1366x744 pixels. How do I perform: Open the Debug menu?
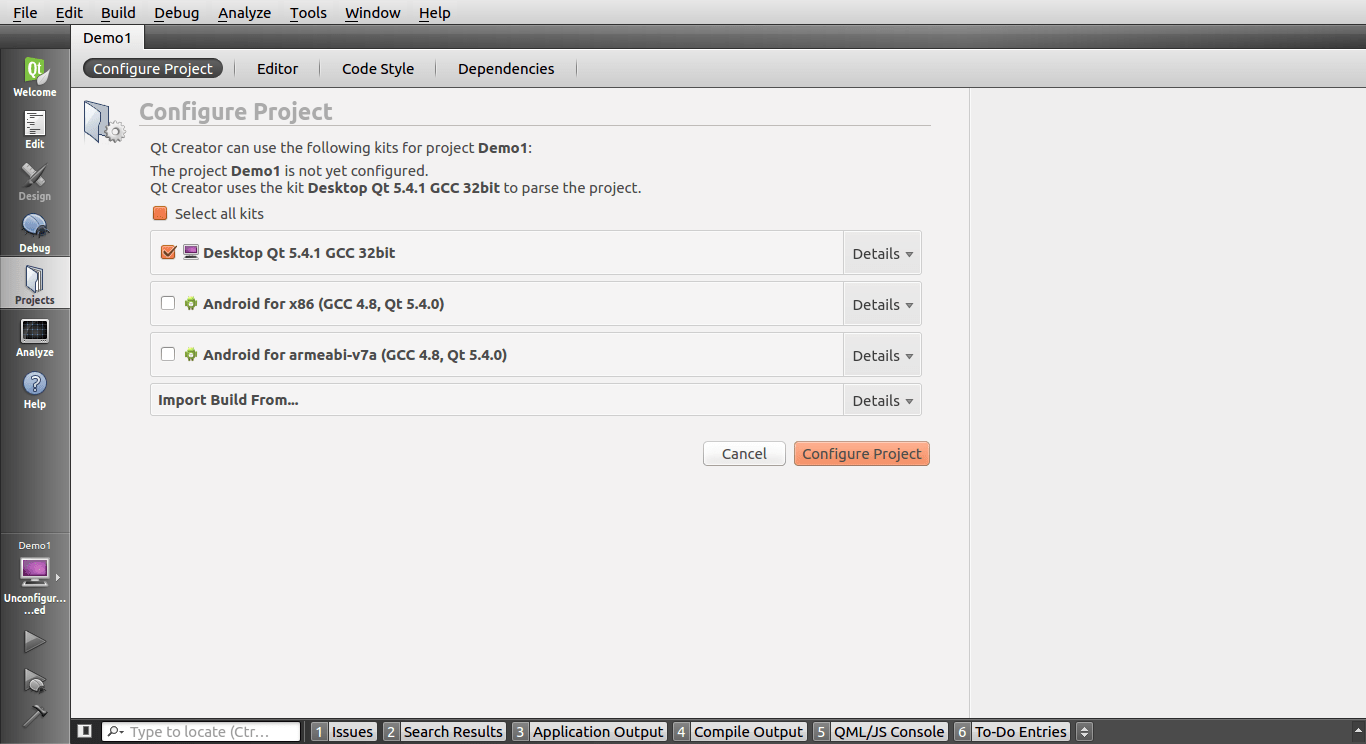[x=177, y=13]
